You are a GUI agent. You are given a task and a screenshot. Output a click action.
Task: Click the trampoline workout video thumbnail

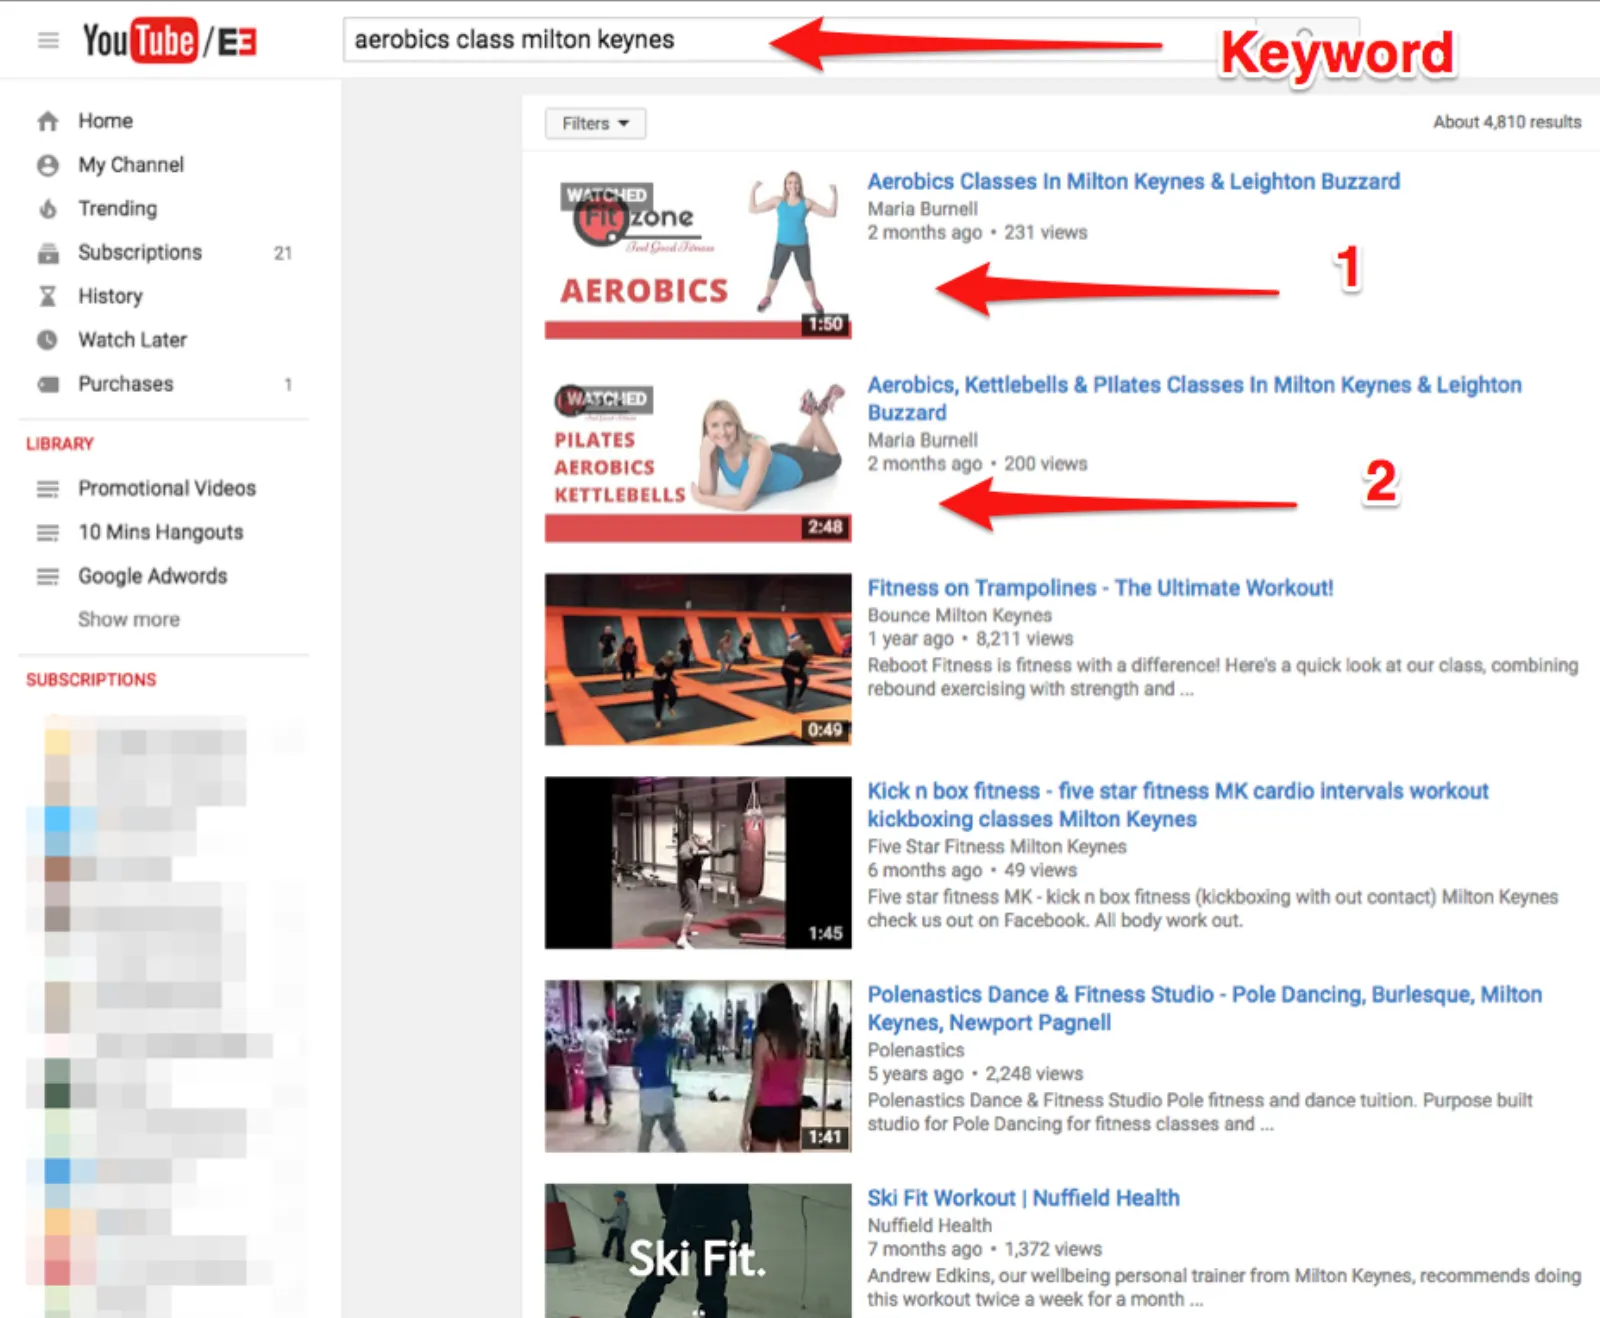(698, 660)
